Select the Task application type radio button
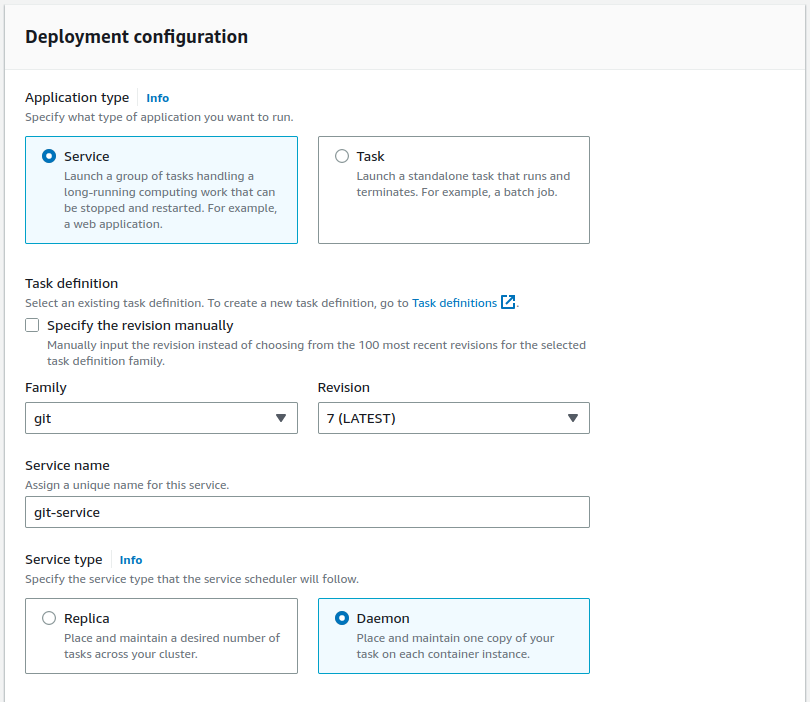This screenshot has width=810, height=702. point(342,156)
